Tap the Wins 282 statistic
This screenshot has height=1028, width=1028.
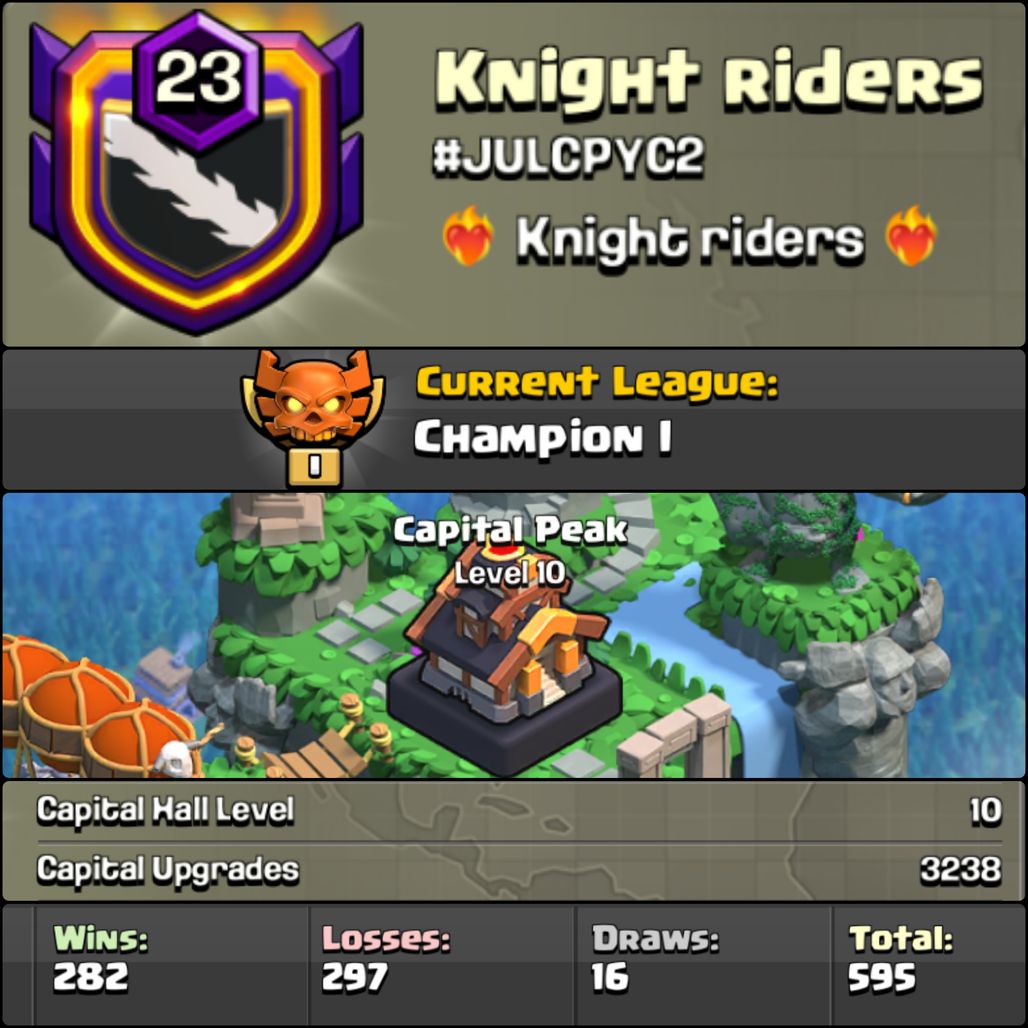pos(100,958)
